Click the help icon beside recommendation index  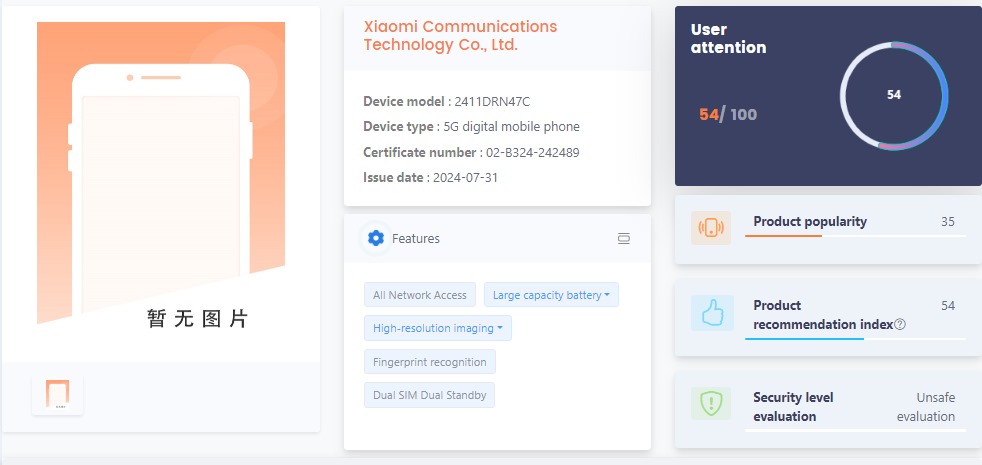[x=900, y=324]
